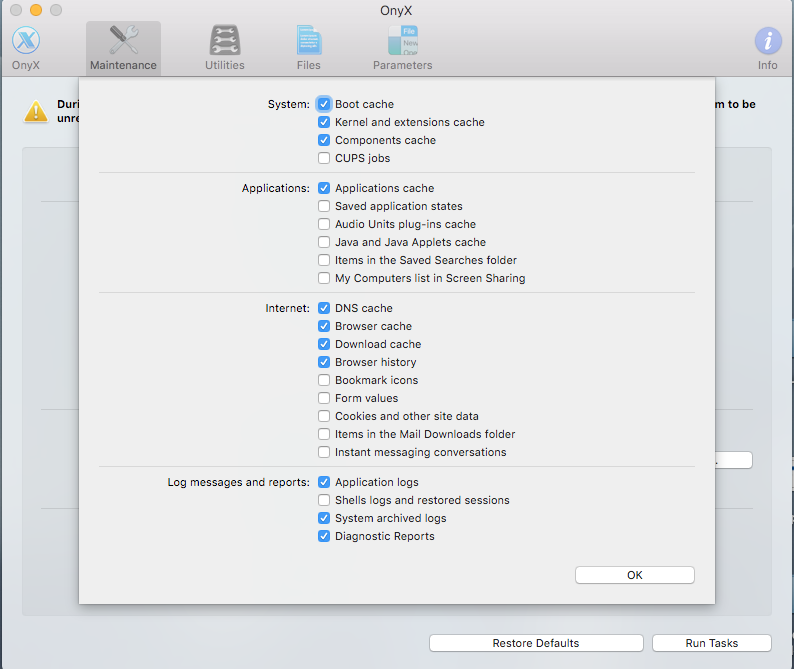This screenshot has width=794, height=669.
Task: Click the partly hidden button behind the sheet
Action: [734, 460]
